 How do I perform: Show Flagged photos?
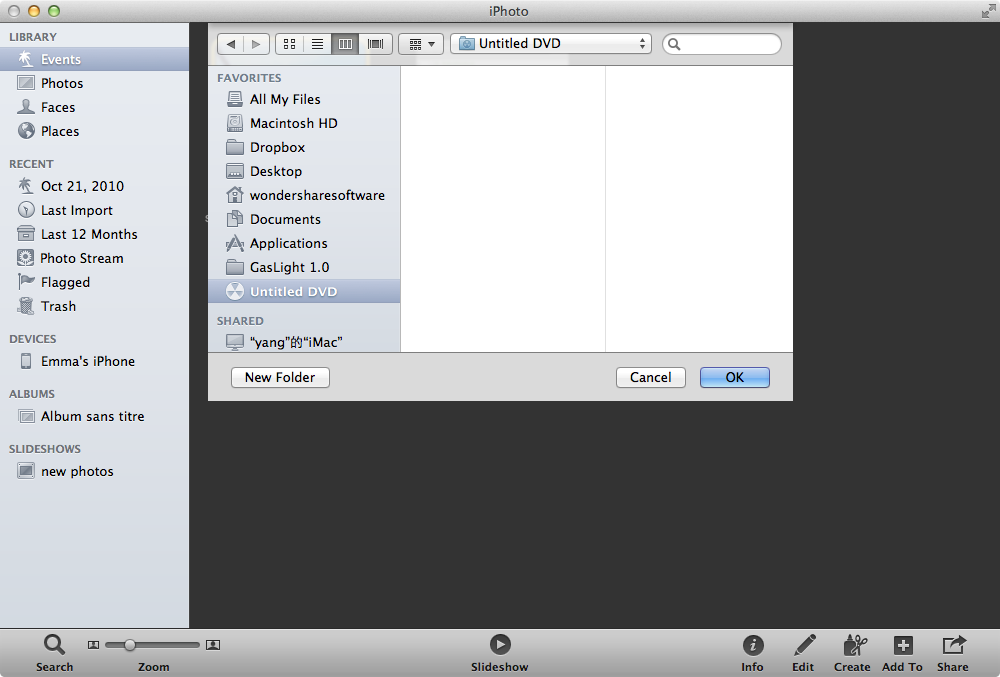[x=94, y=282]
